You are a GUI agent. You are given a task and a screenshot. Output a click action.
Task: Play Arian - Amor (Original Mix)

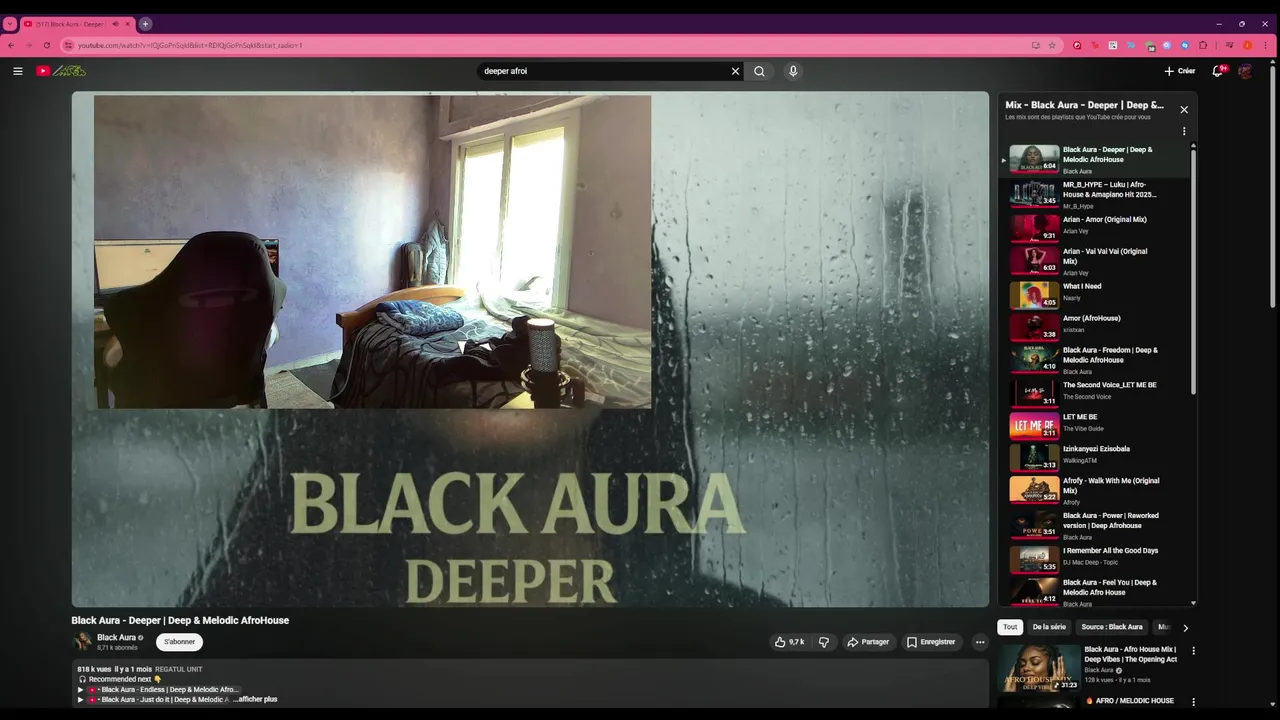tap(1097, 226)
